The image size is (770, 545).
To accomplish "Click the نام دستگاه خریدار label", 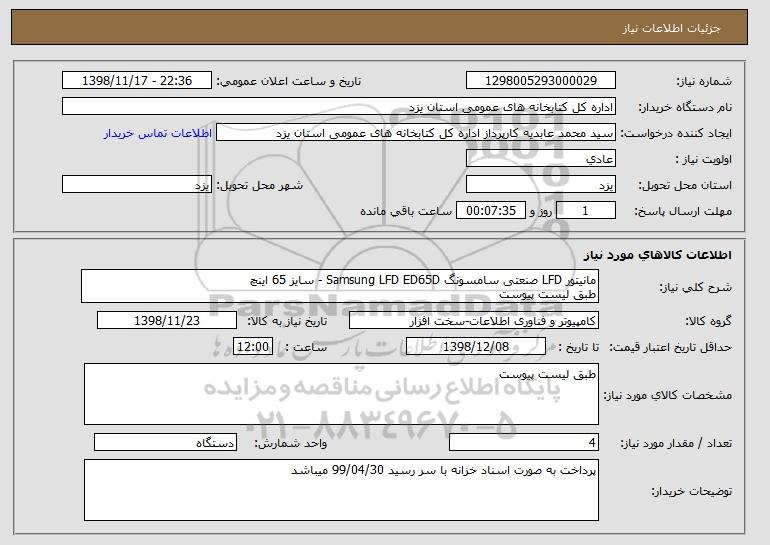I will click(x=685, y=107).
